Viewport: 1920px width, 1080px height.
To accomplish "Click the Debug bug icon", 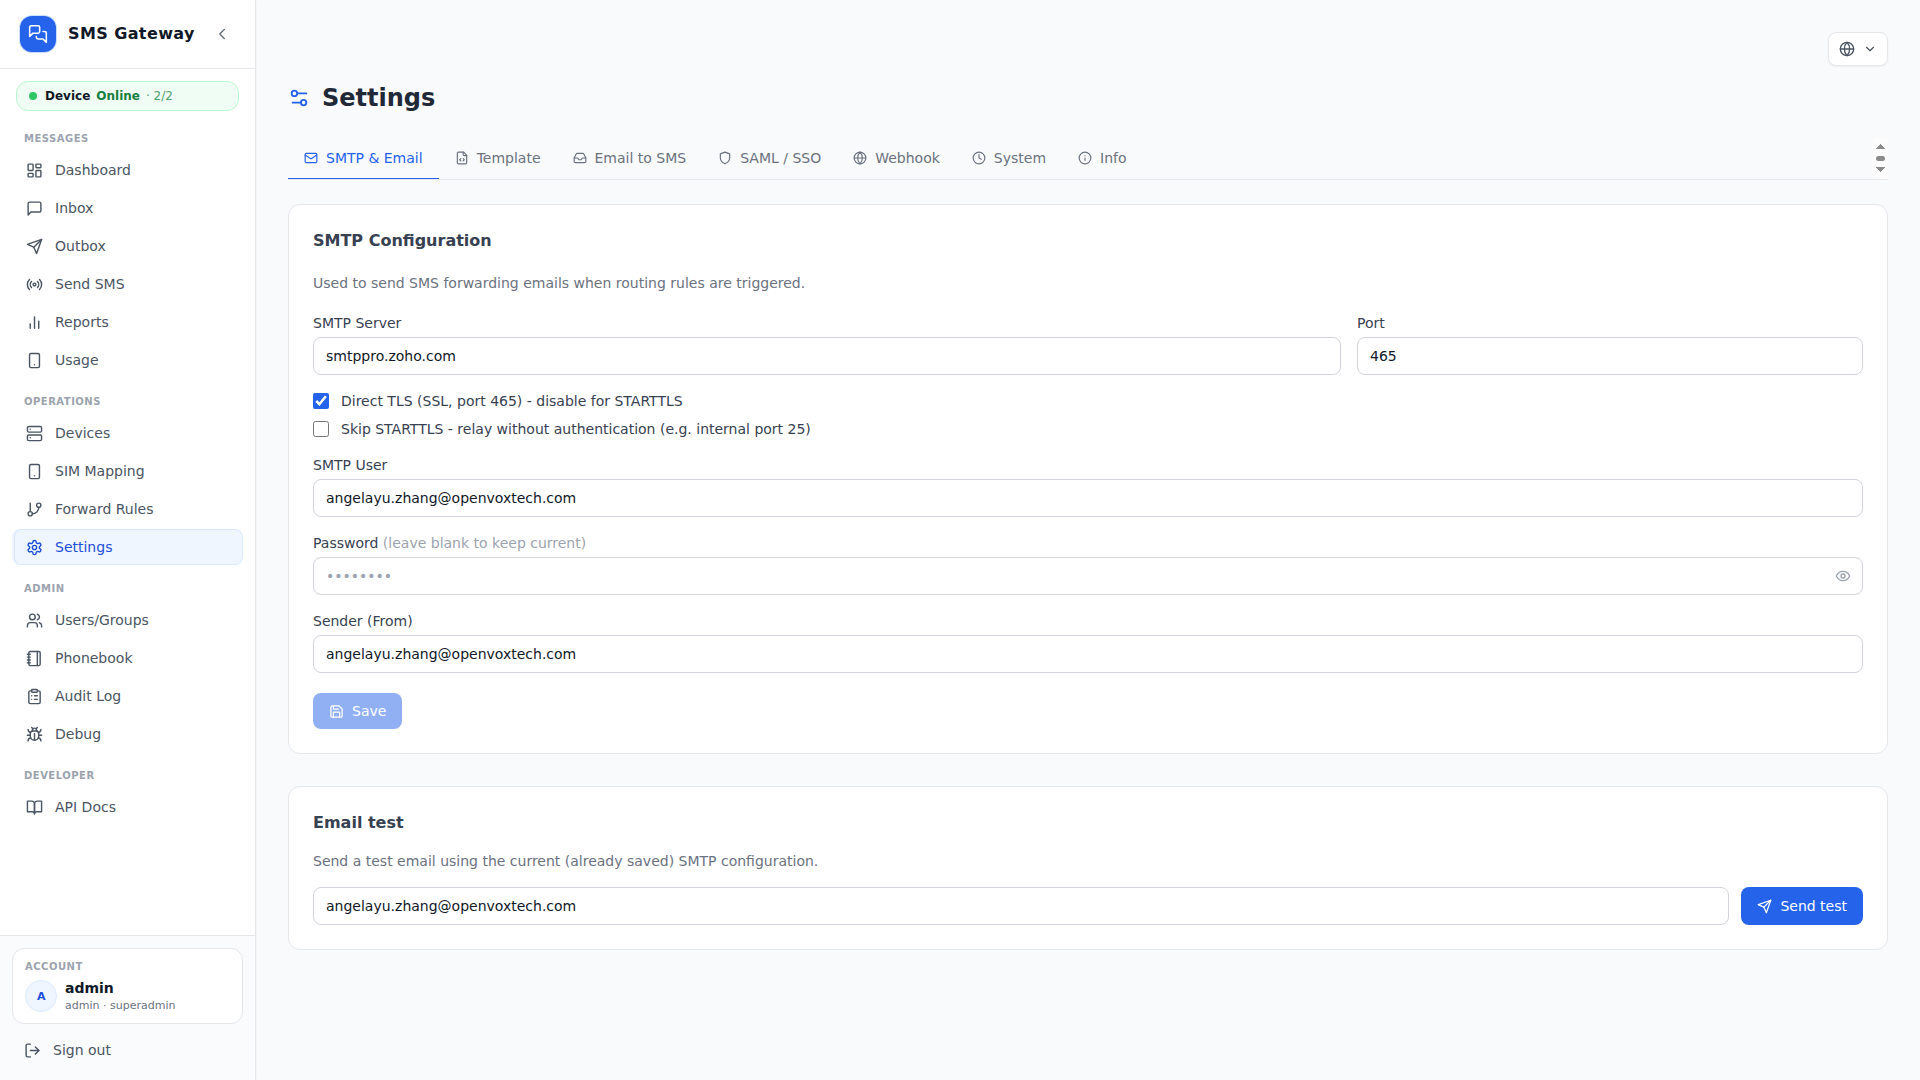I will click(35, 735).
